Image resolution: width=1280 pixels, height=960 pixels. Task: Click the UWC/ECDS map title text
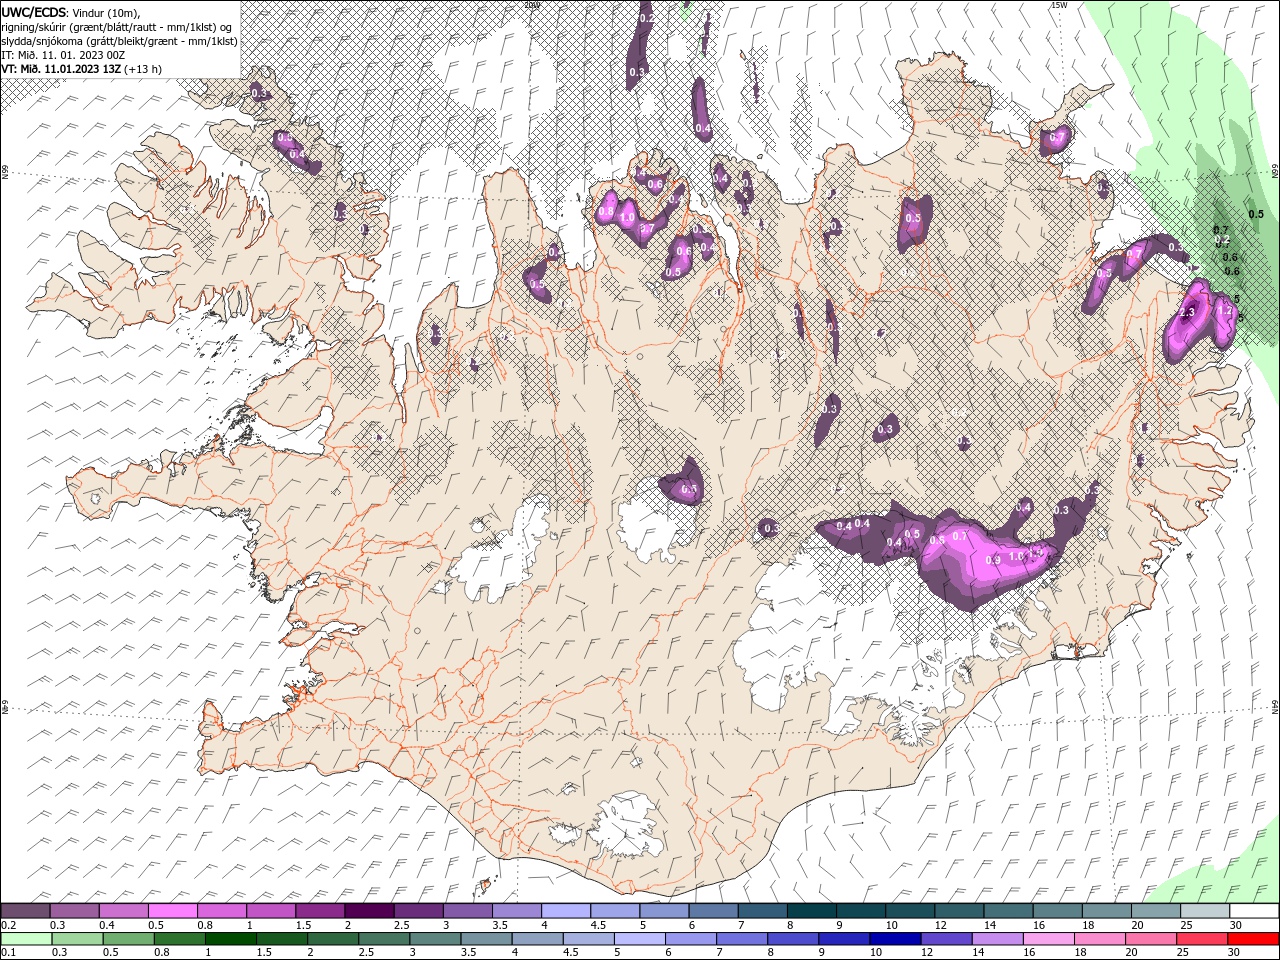[x=33, y=12]
